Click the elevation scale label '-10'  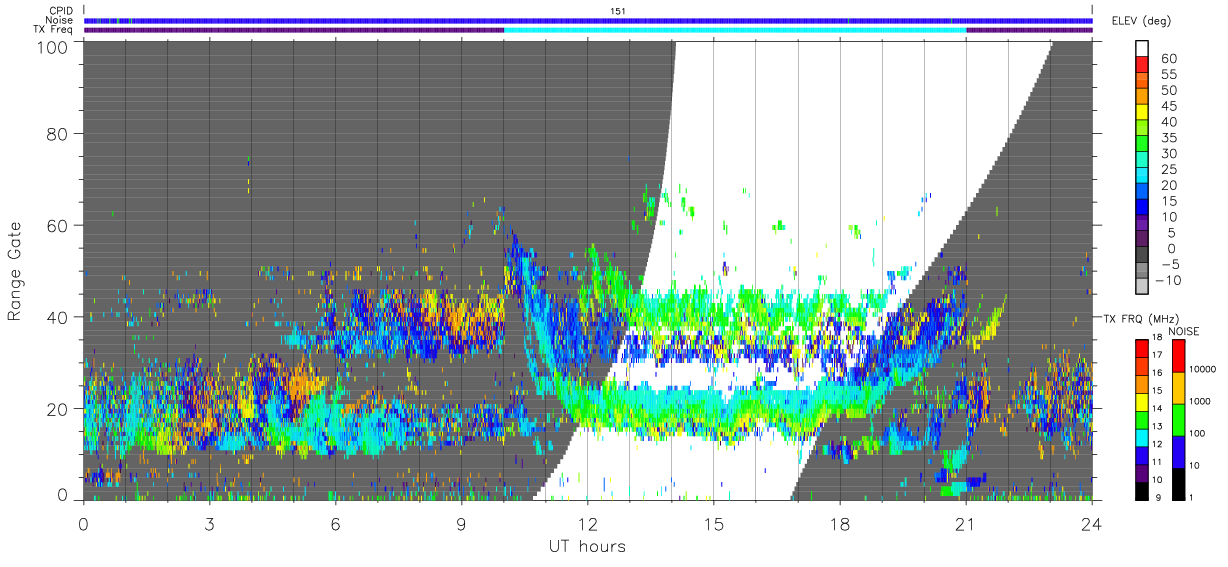tap(1168, 280)
